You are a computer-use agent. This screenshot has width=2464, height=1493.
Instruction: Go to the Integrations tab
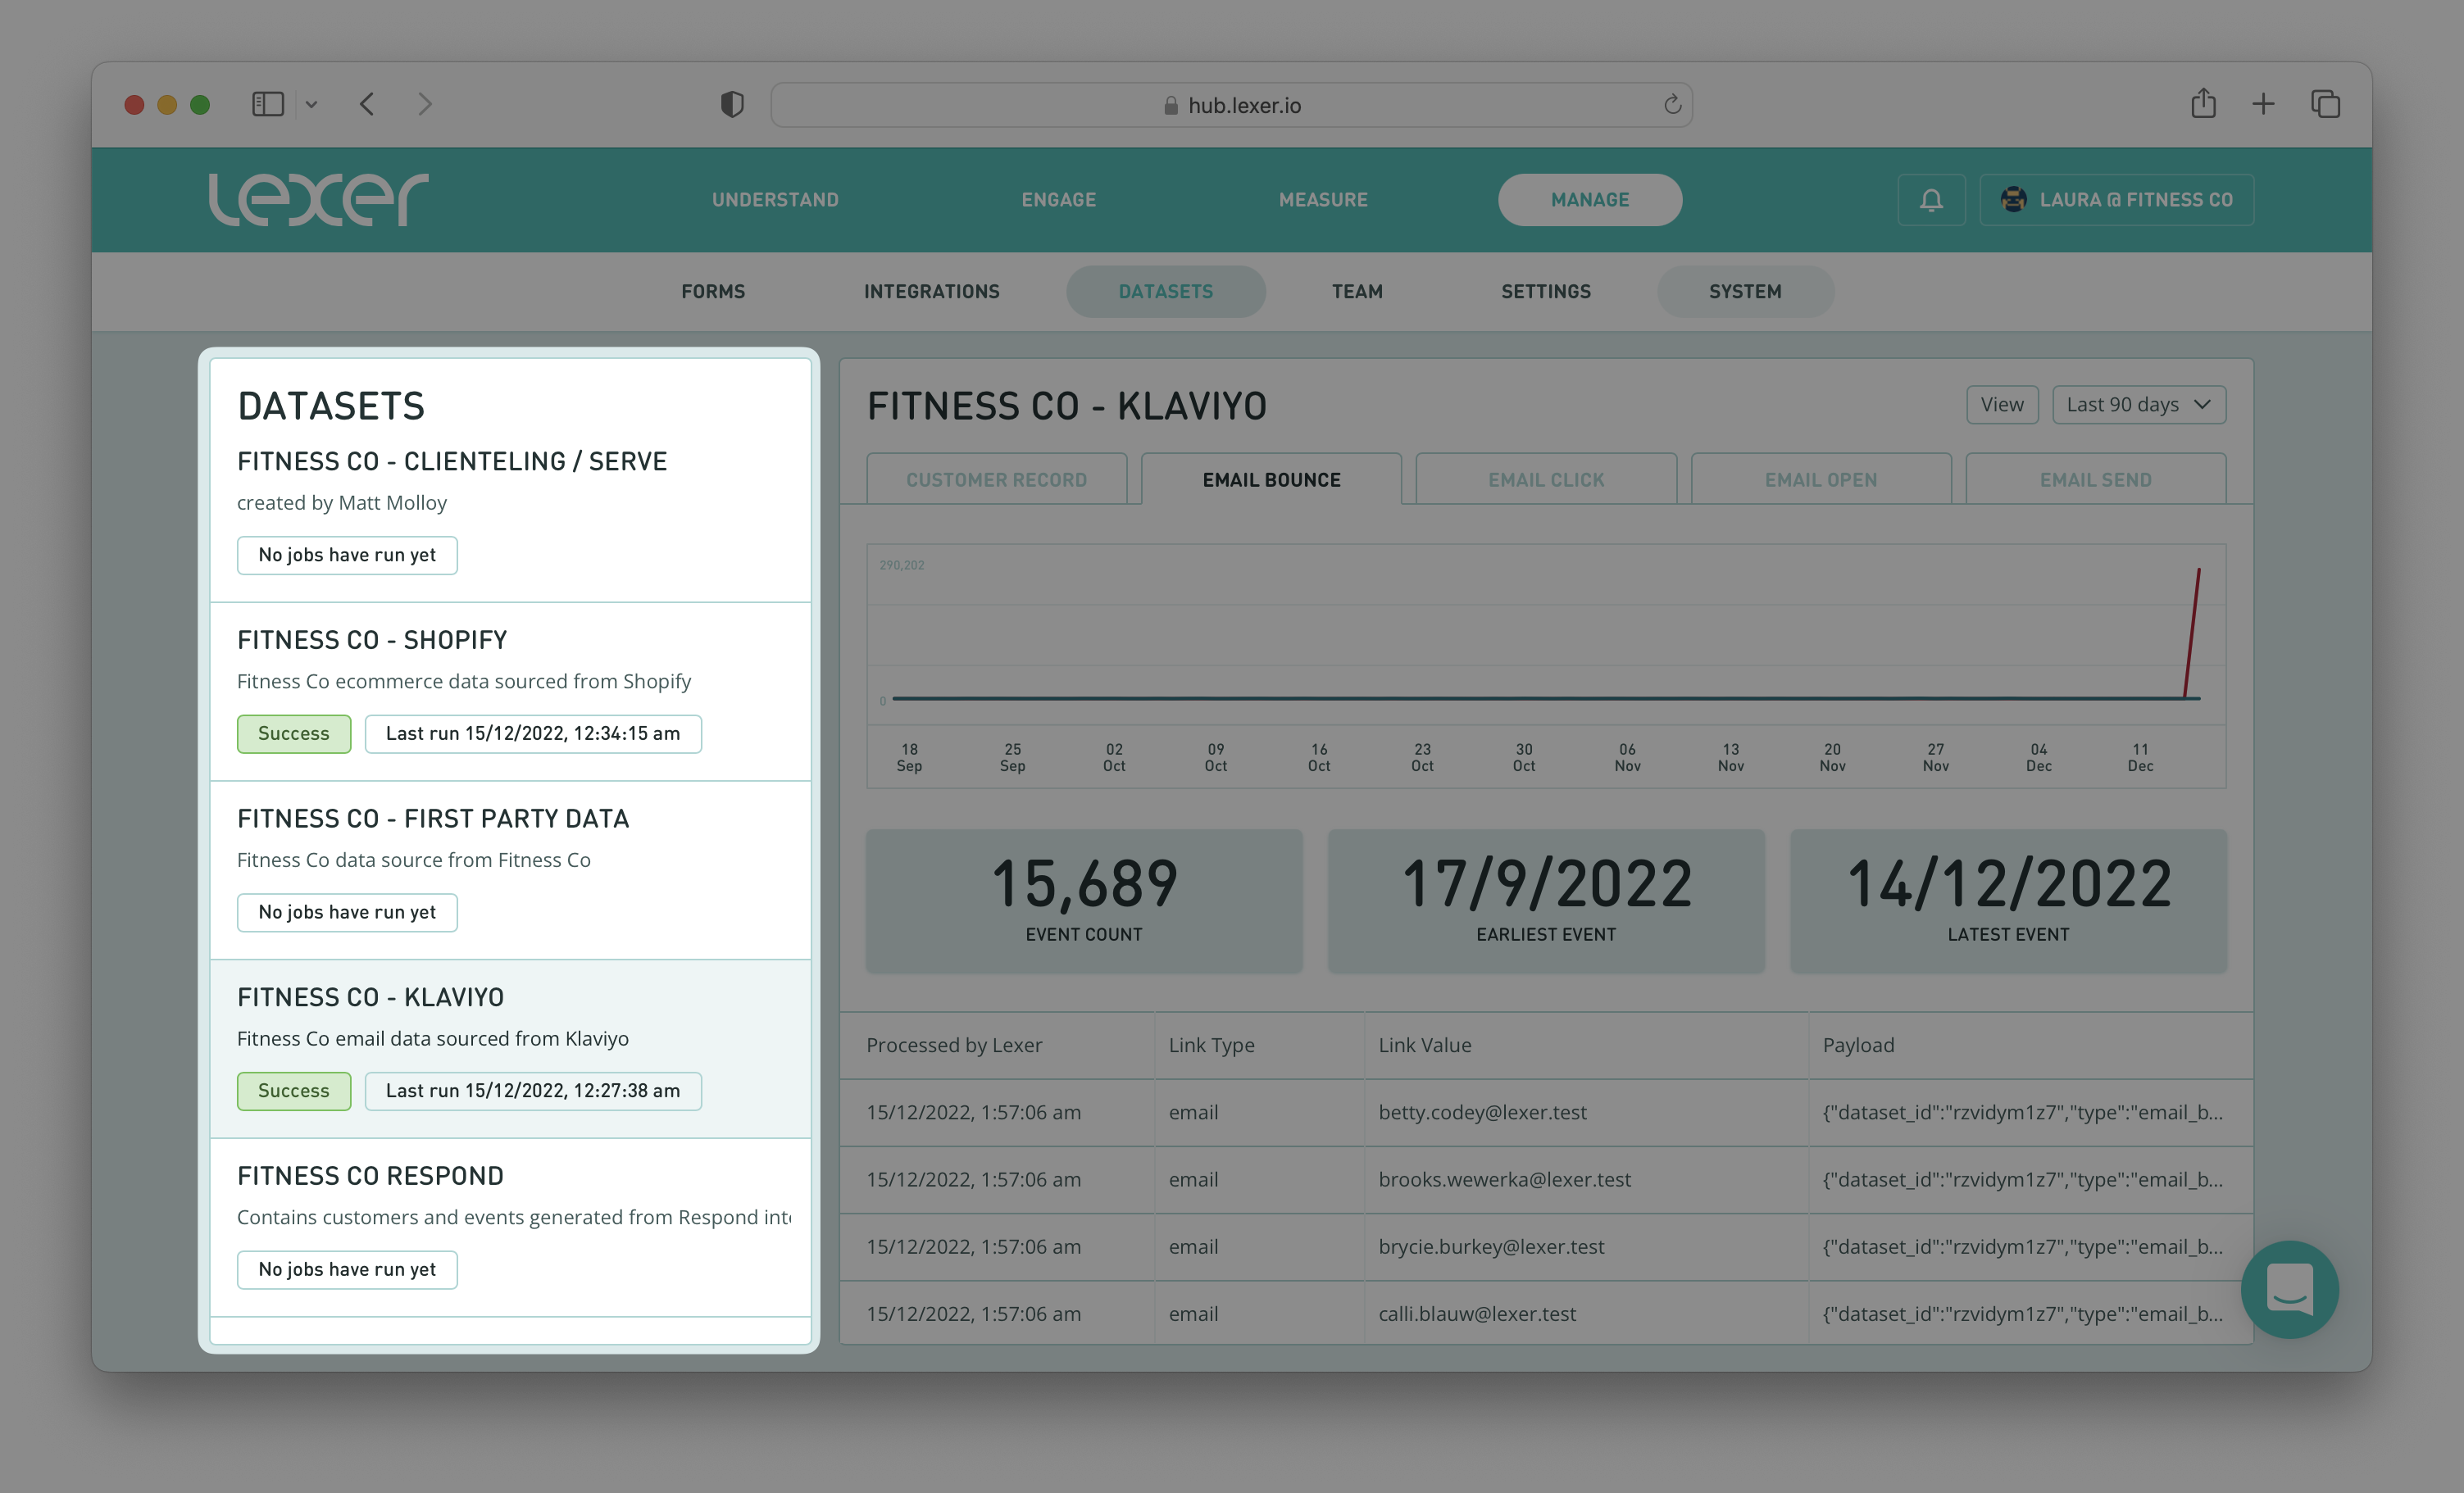pos(931,292)
